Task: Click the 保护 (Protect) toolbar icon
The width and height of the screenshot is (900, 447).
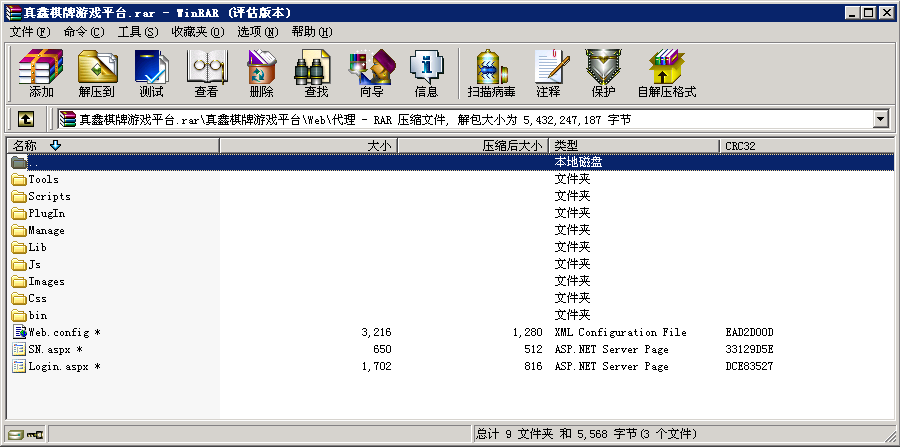Action: pos(603,73)
